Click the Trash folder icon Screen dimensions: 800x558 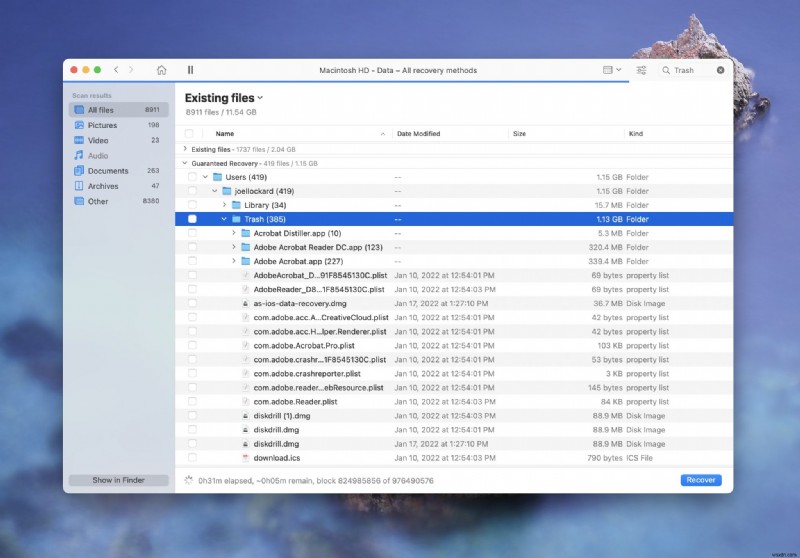click(x=236, y=219)
